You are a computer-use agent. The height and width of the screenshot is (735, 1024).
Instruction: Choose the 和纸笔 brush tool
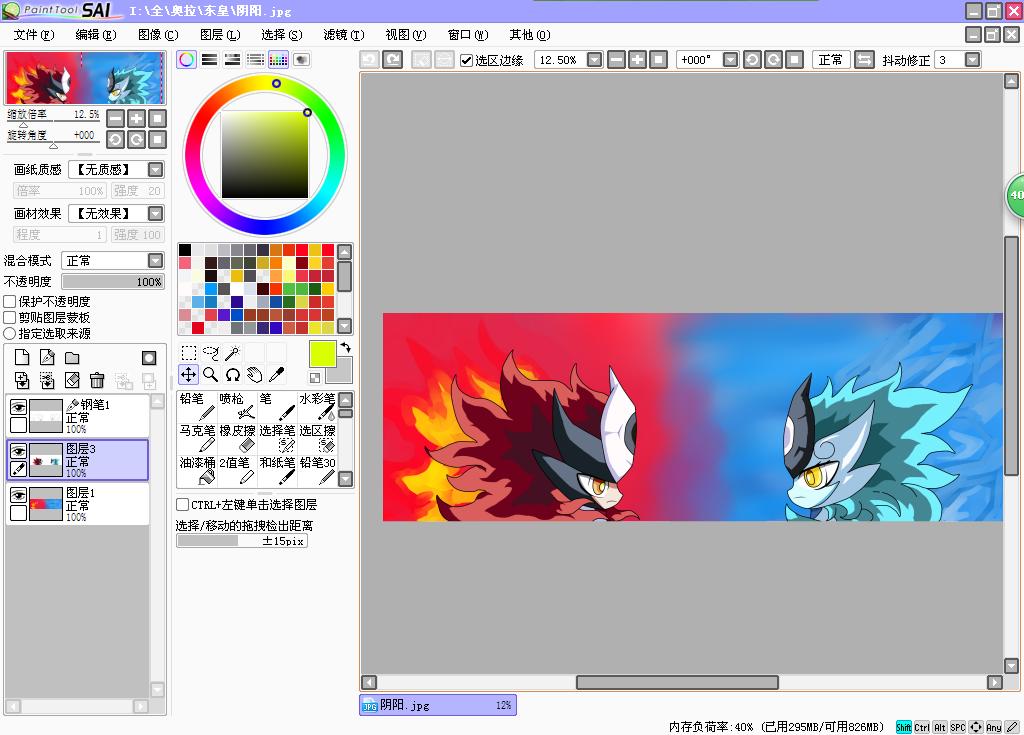pos(278,470)
